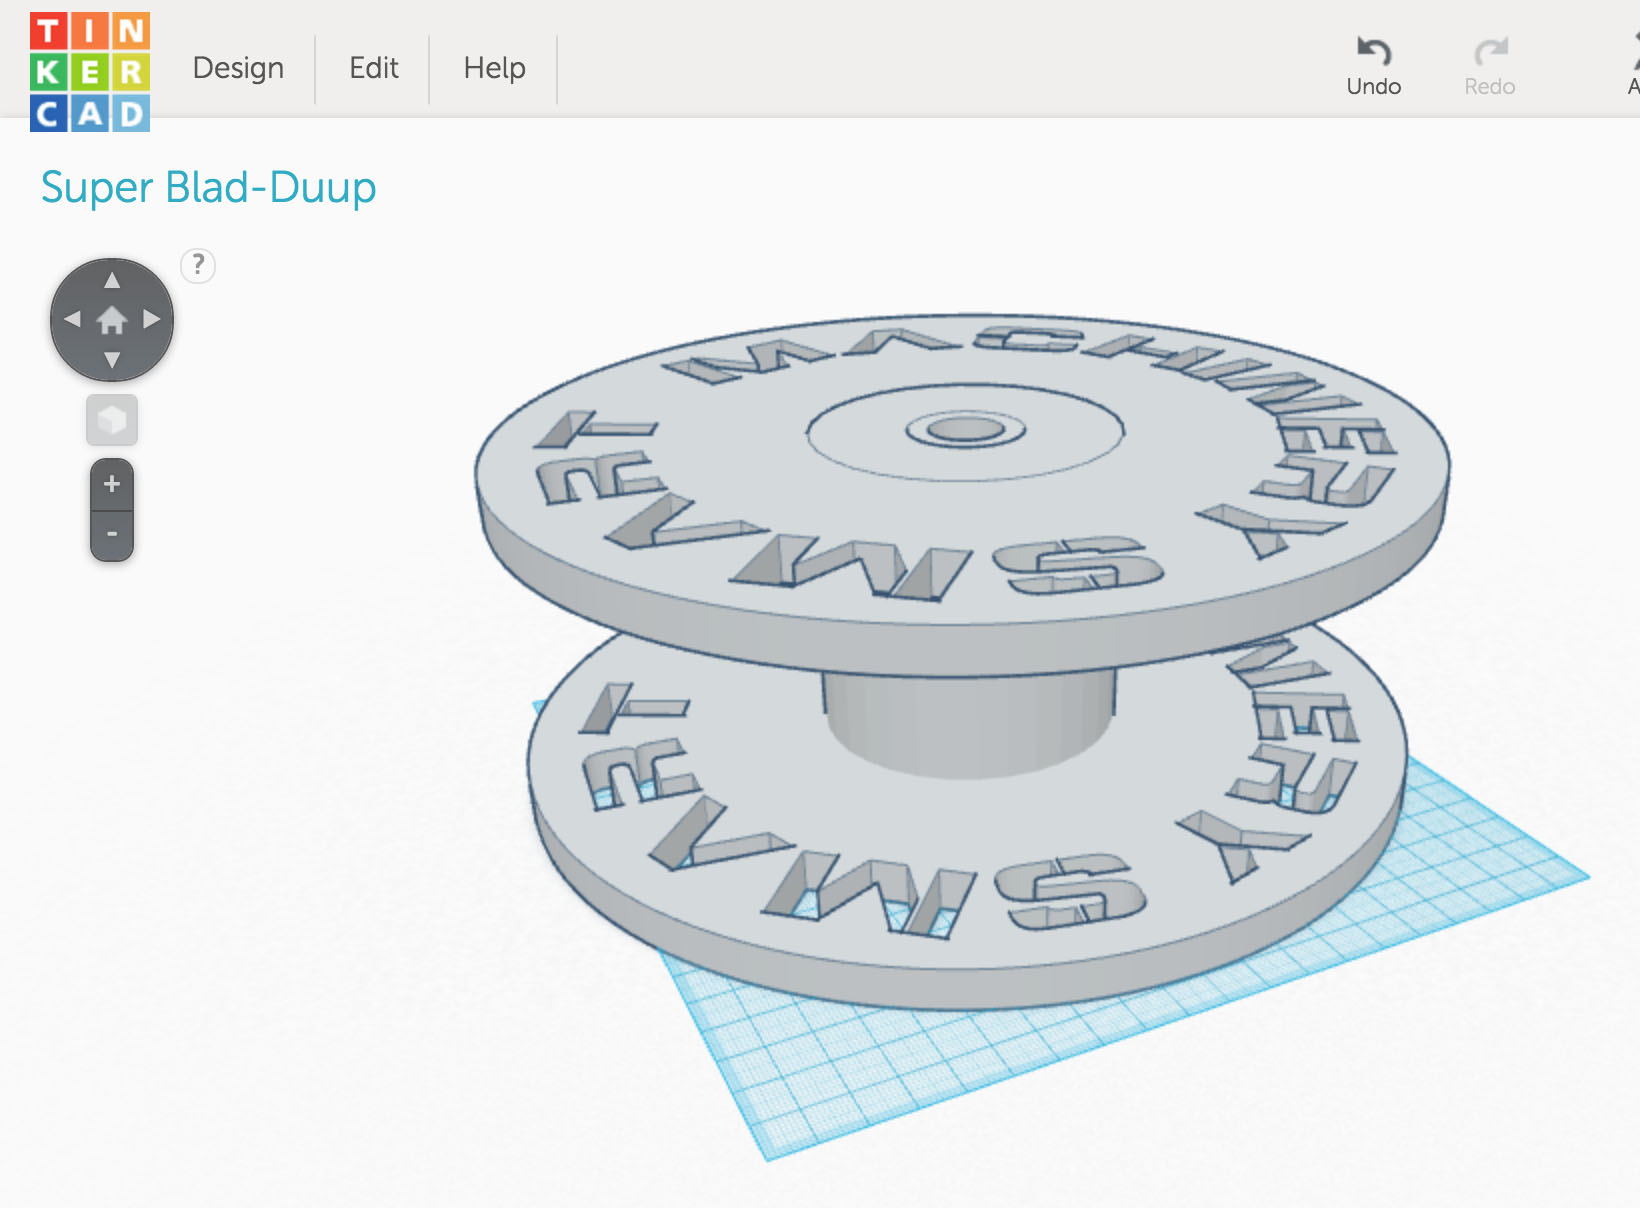Open the navigation help question mark
The width and height of the screenshot is (1640, 1208).
click(198, 265)
